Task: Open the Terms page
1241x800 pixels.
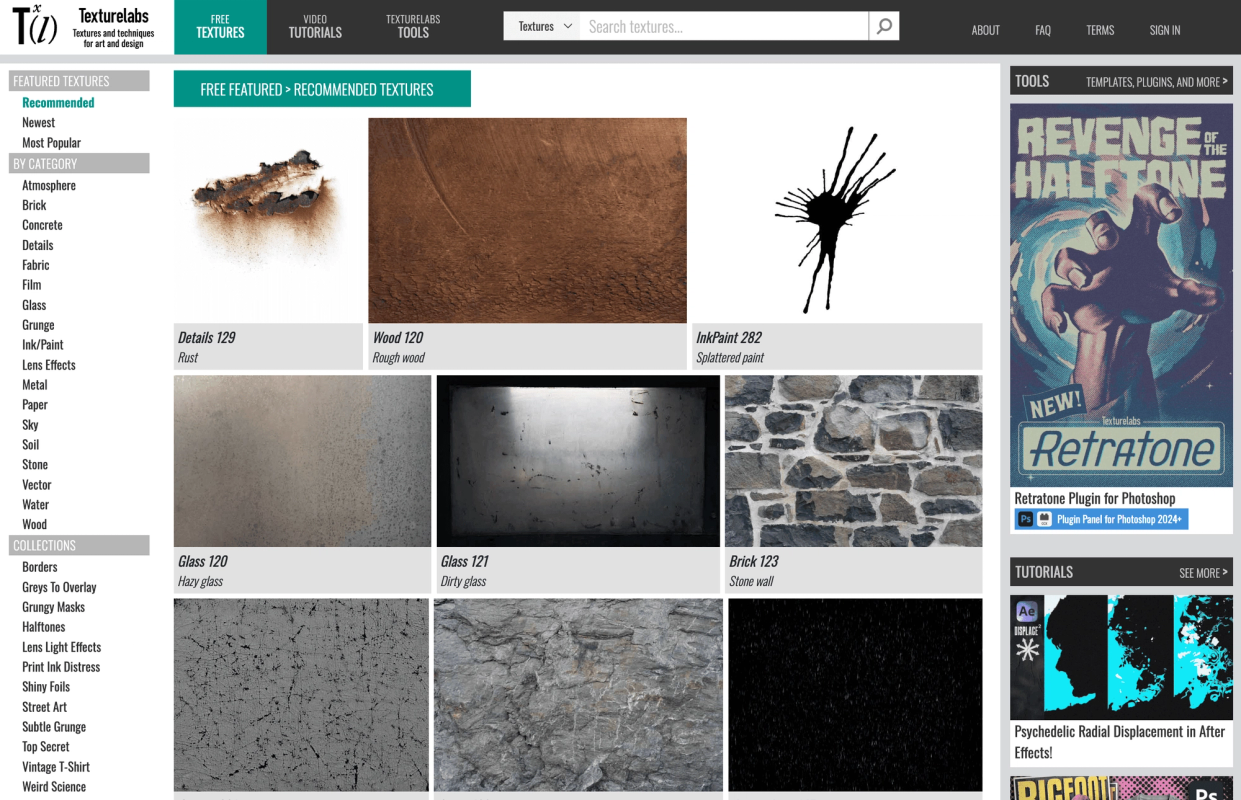Action: coord(1100,30)
